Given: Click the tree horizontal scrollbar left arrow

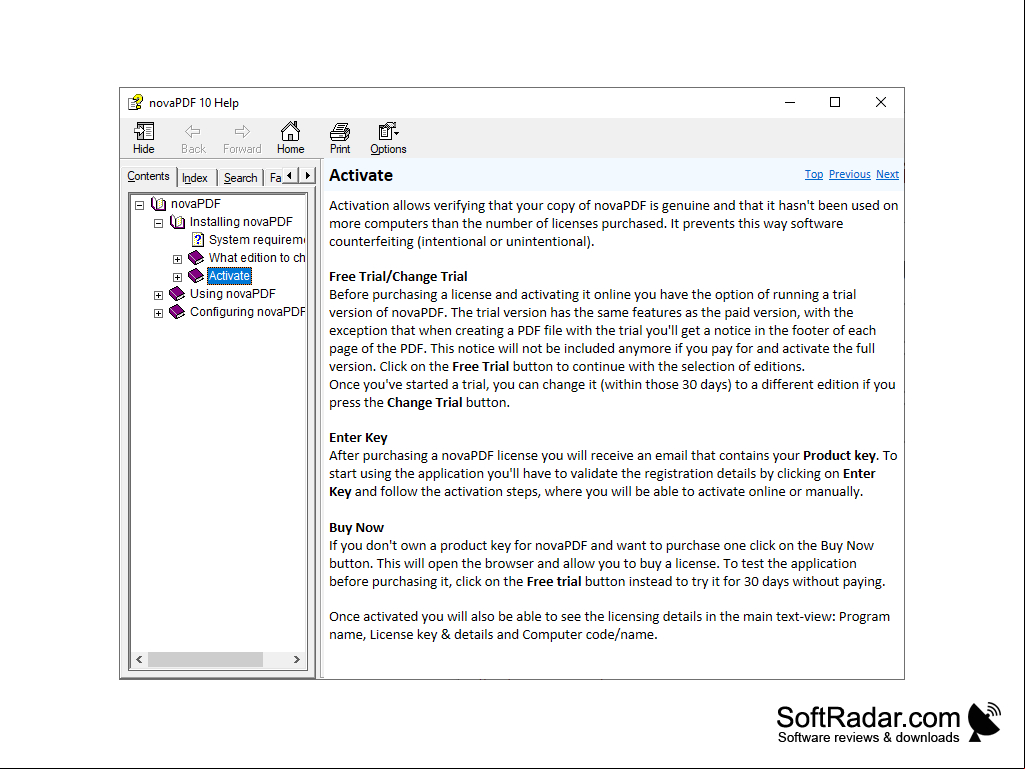Looking at the screenshot, I should 139,659.
